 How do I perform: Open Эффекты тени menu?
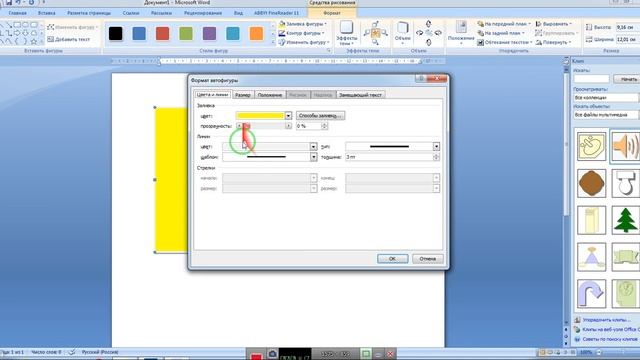tap(347, 33)
